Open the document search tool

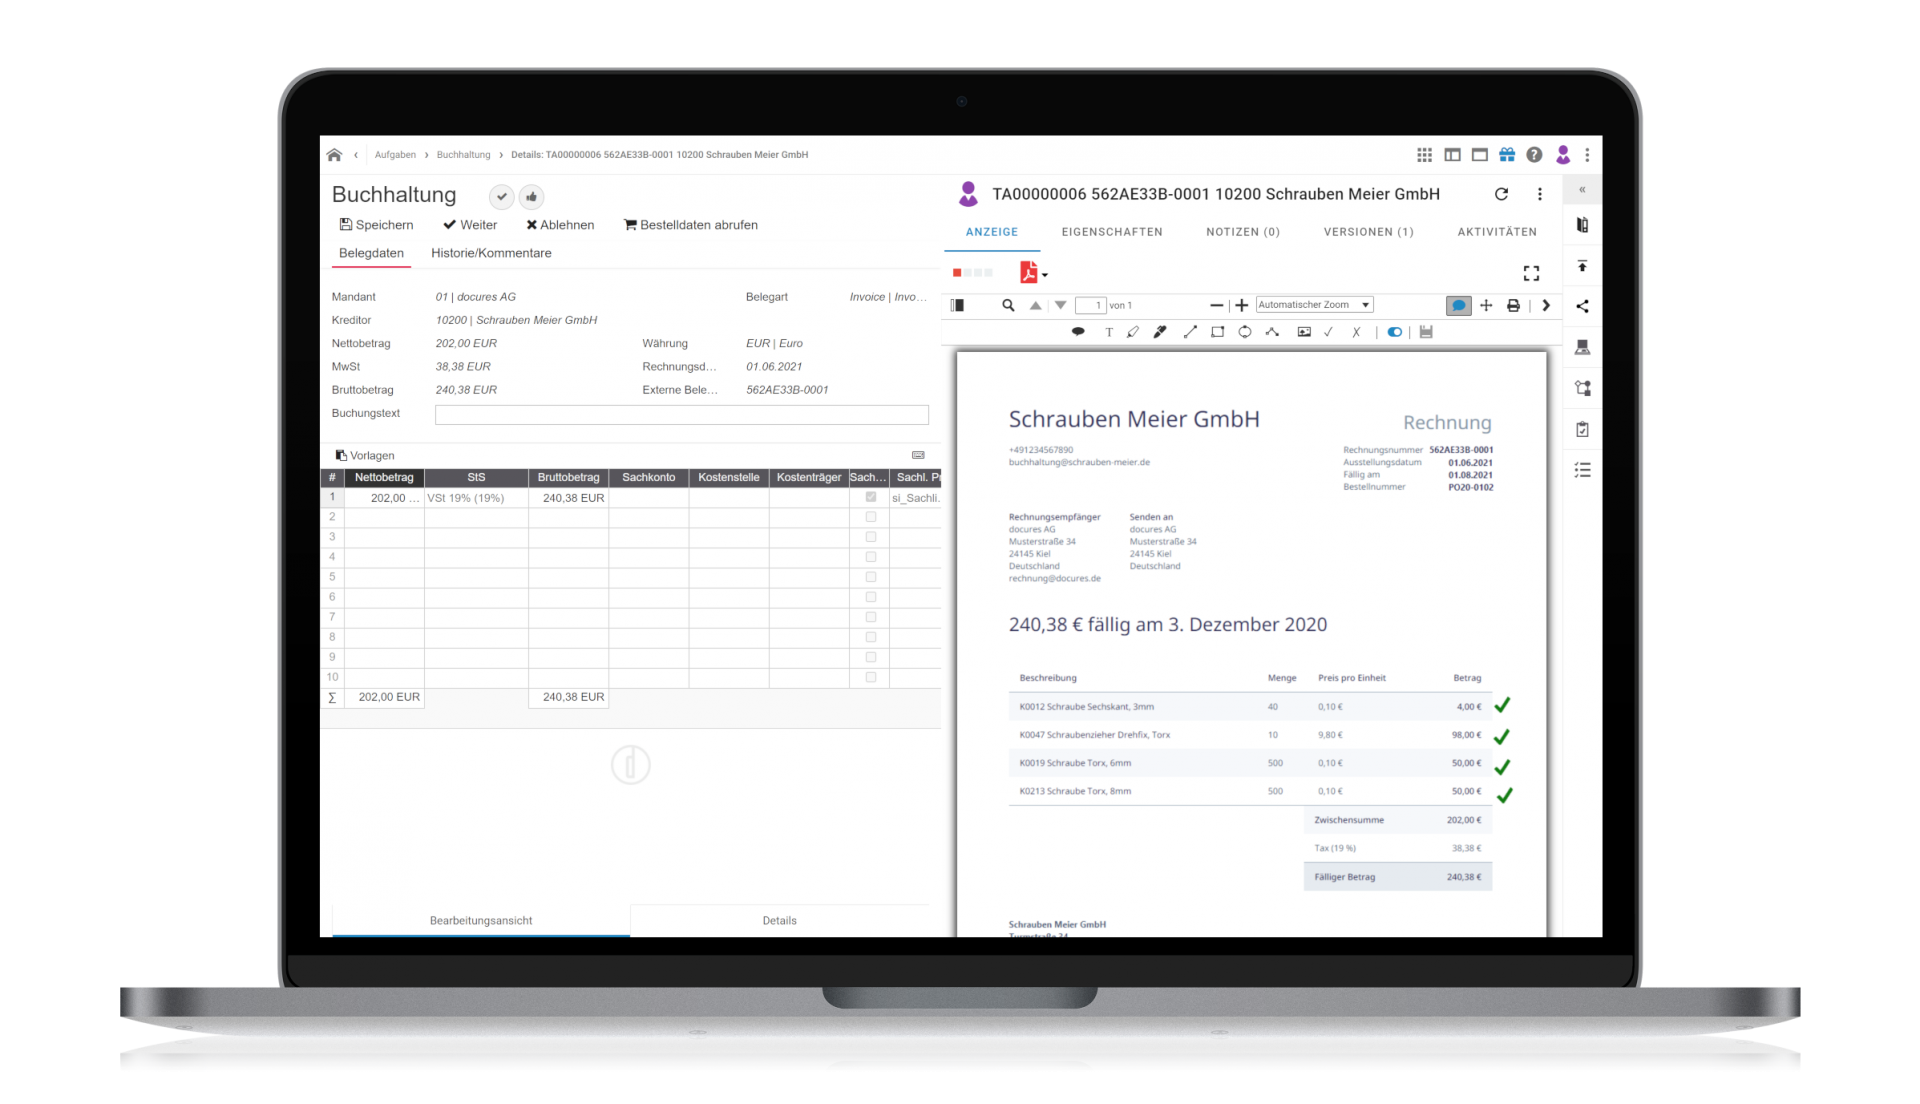[1009, 305]
